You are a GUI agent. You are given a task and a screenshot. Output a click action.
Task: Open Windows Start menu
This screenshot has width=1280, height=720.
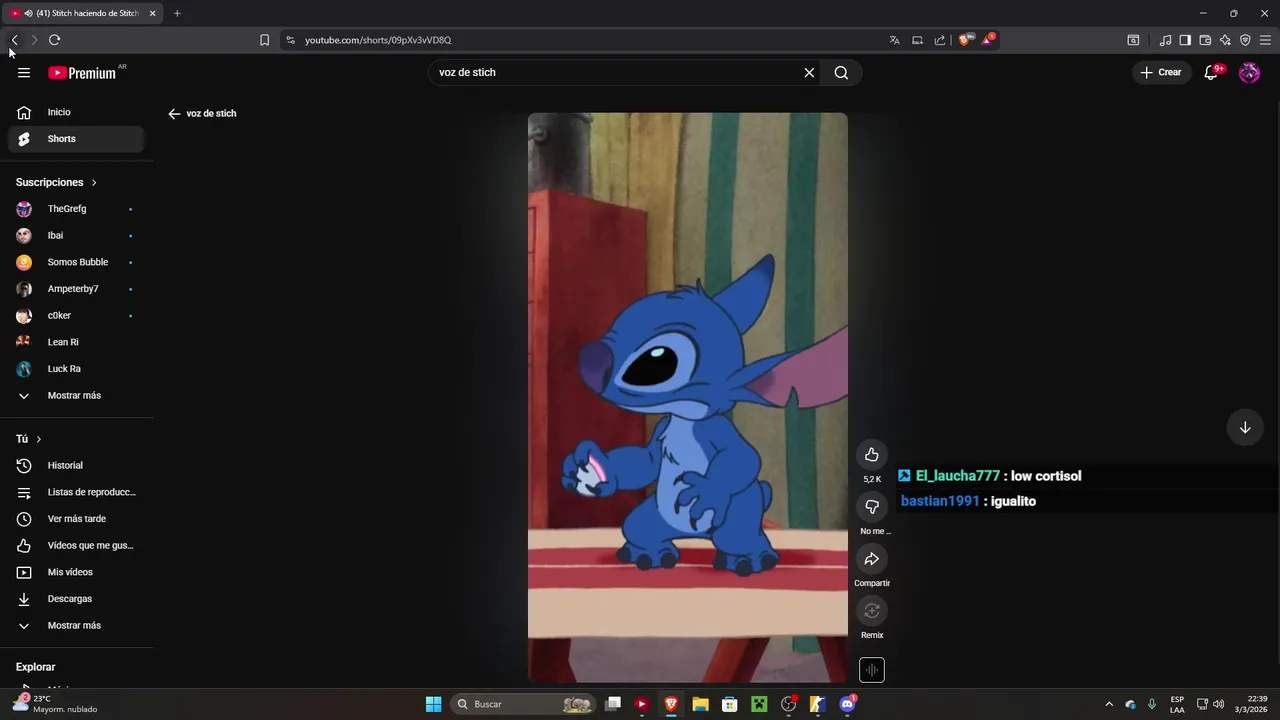click(x=433, y=704)
